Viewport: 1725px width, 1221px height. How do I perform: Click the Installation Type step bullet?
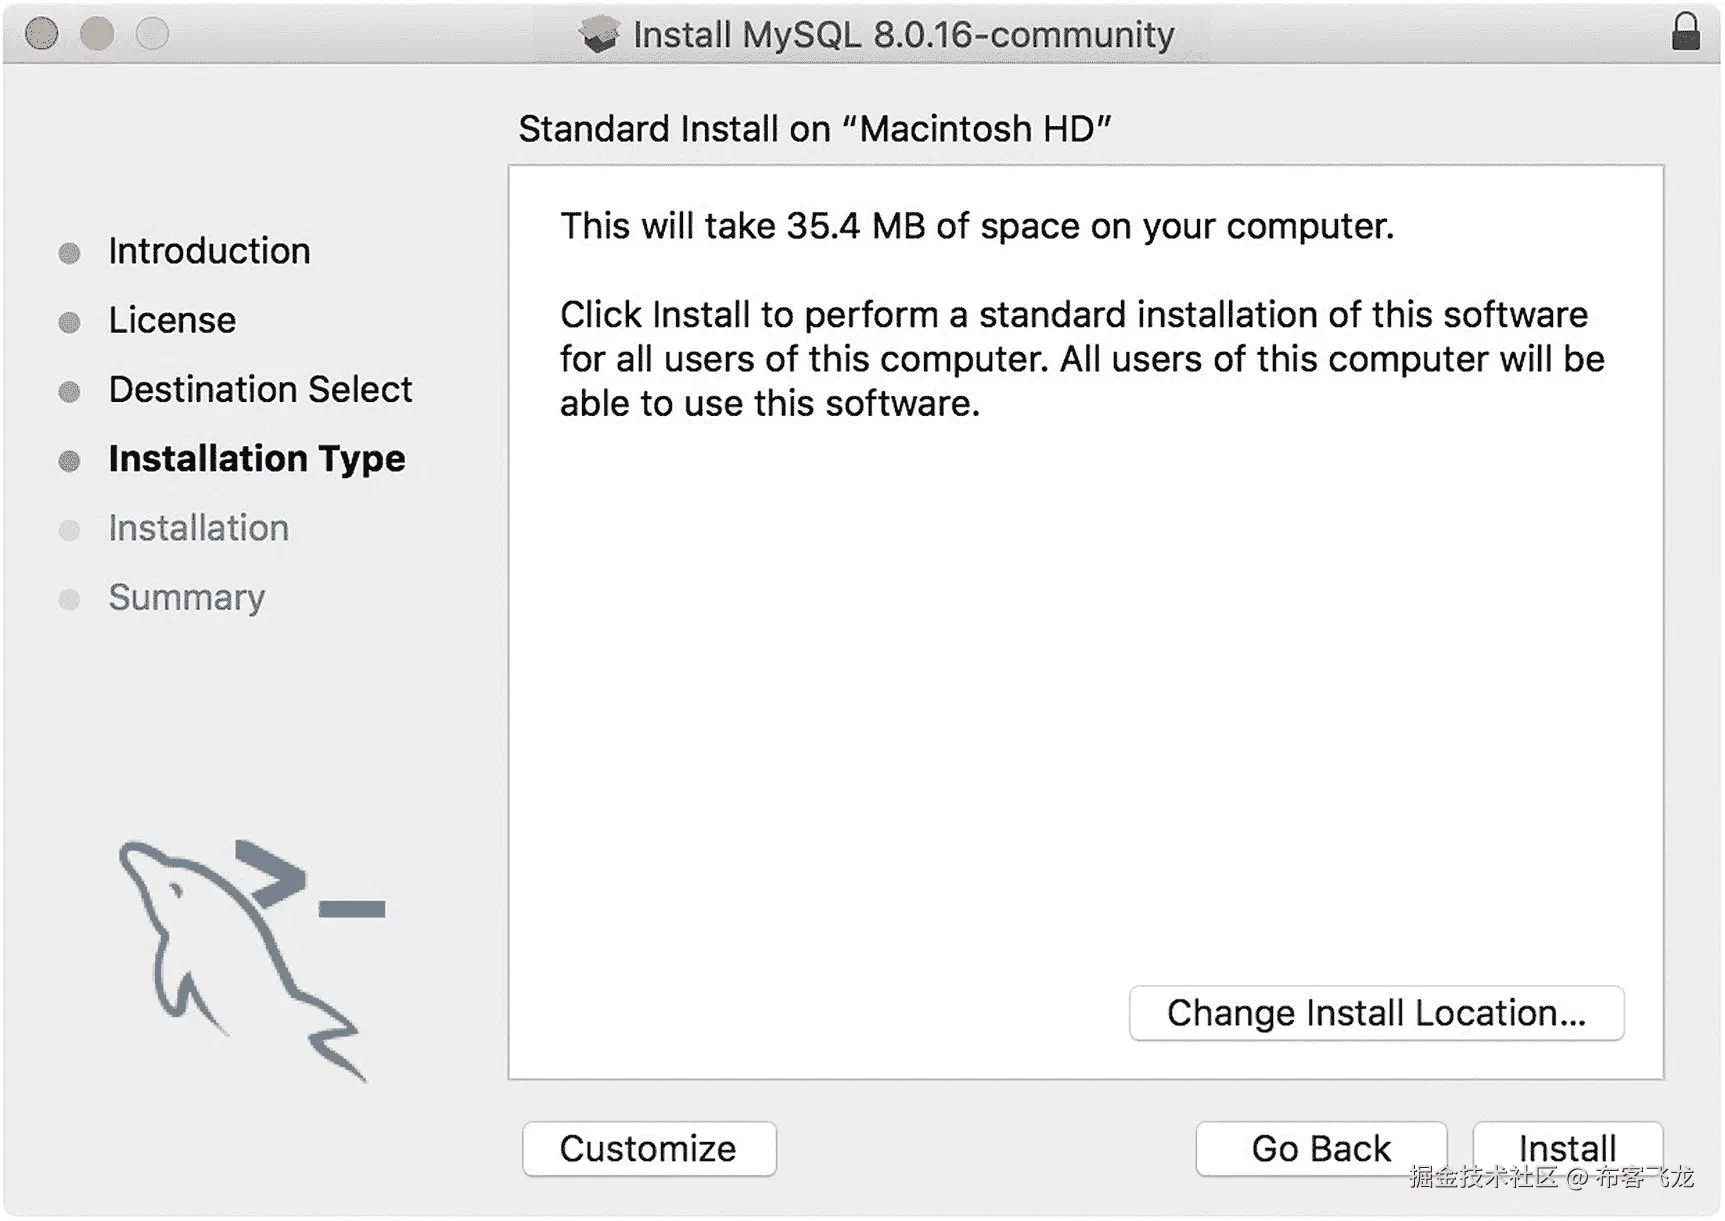pos(69,460)
